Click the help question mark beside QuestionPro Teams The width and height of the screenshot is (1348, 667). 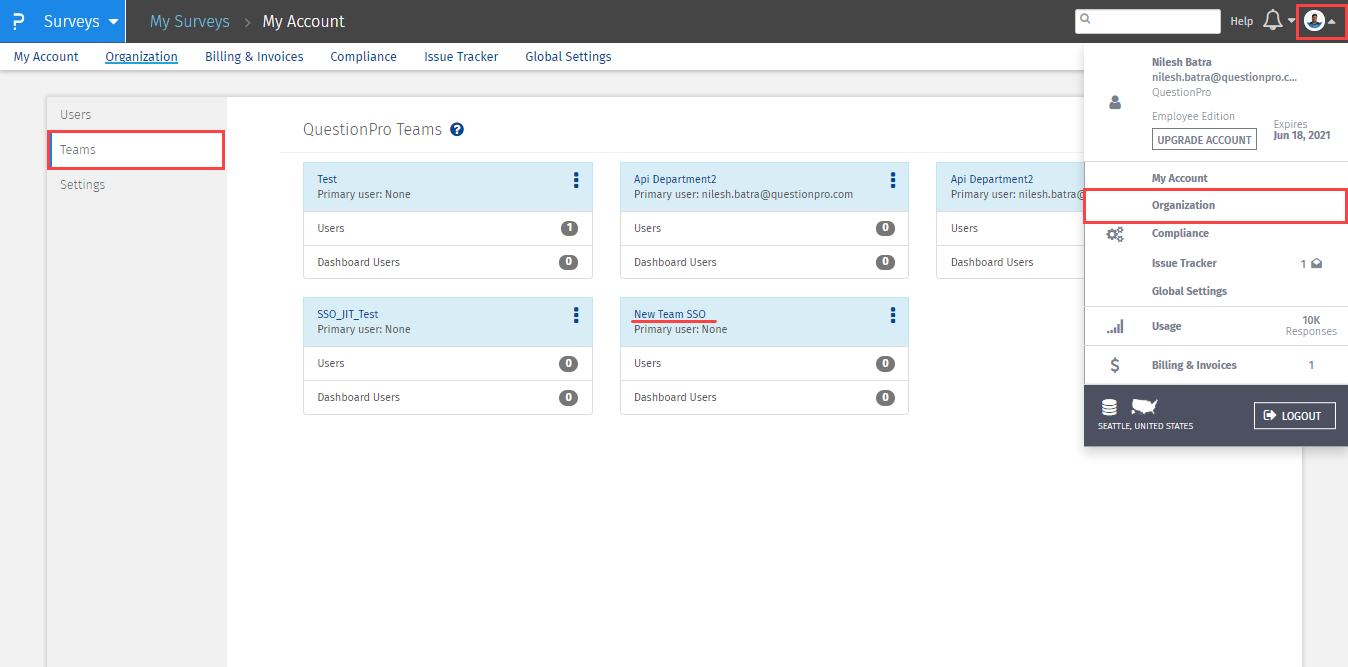click(457, 130)
